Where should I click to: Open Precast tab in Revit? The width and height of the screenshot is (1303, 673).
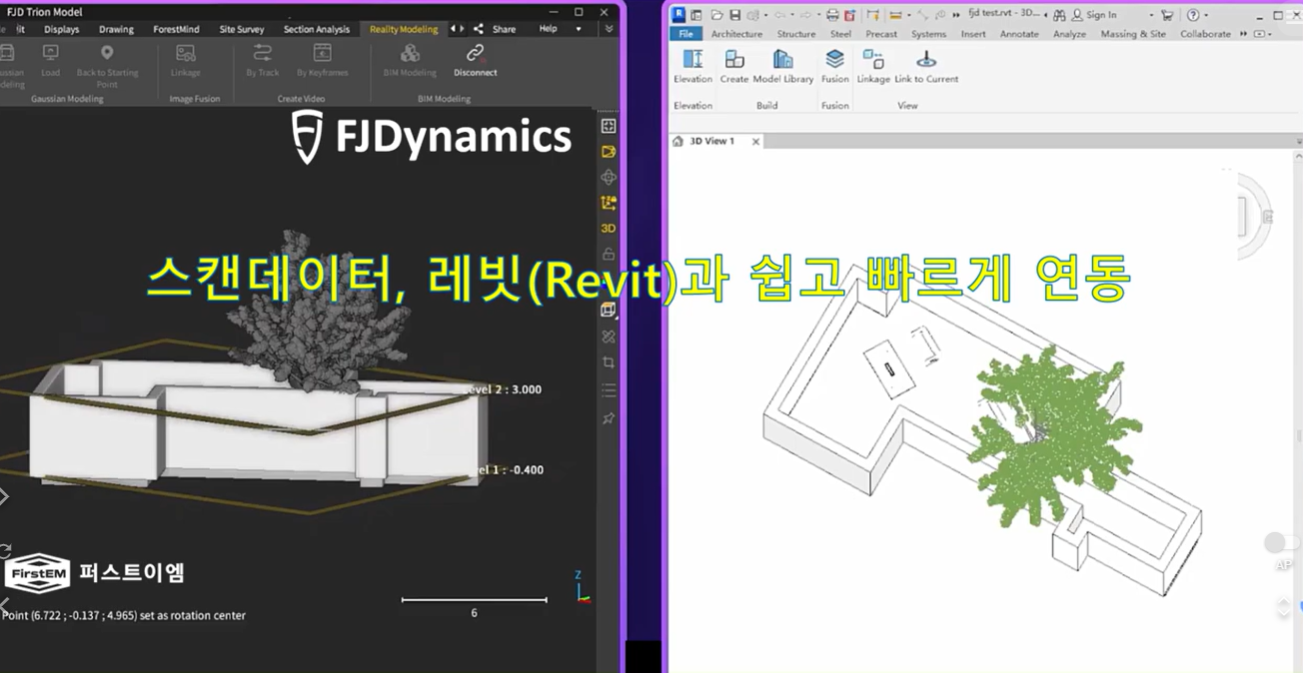(x=881, y=34)
